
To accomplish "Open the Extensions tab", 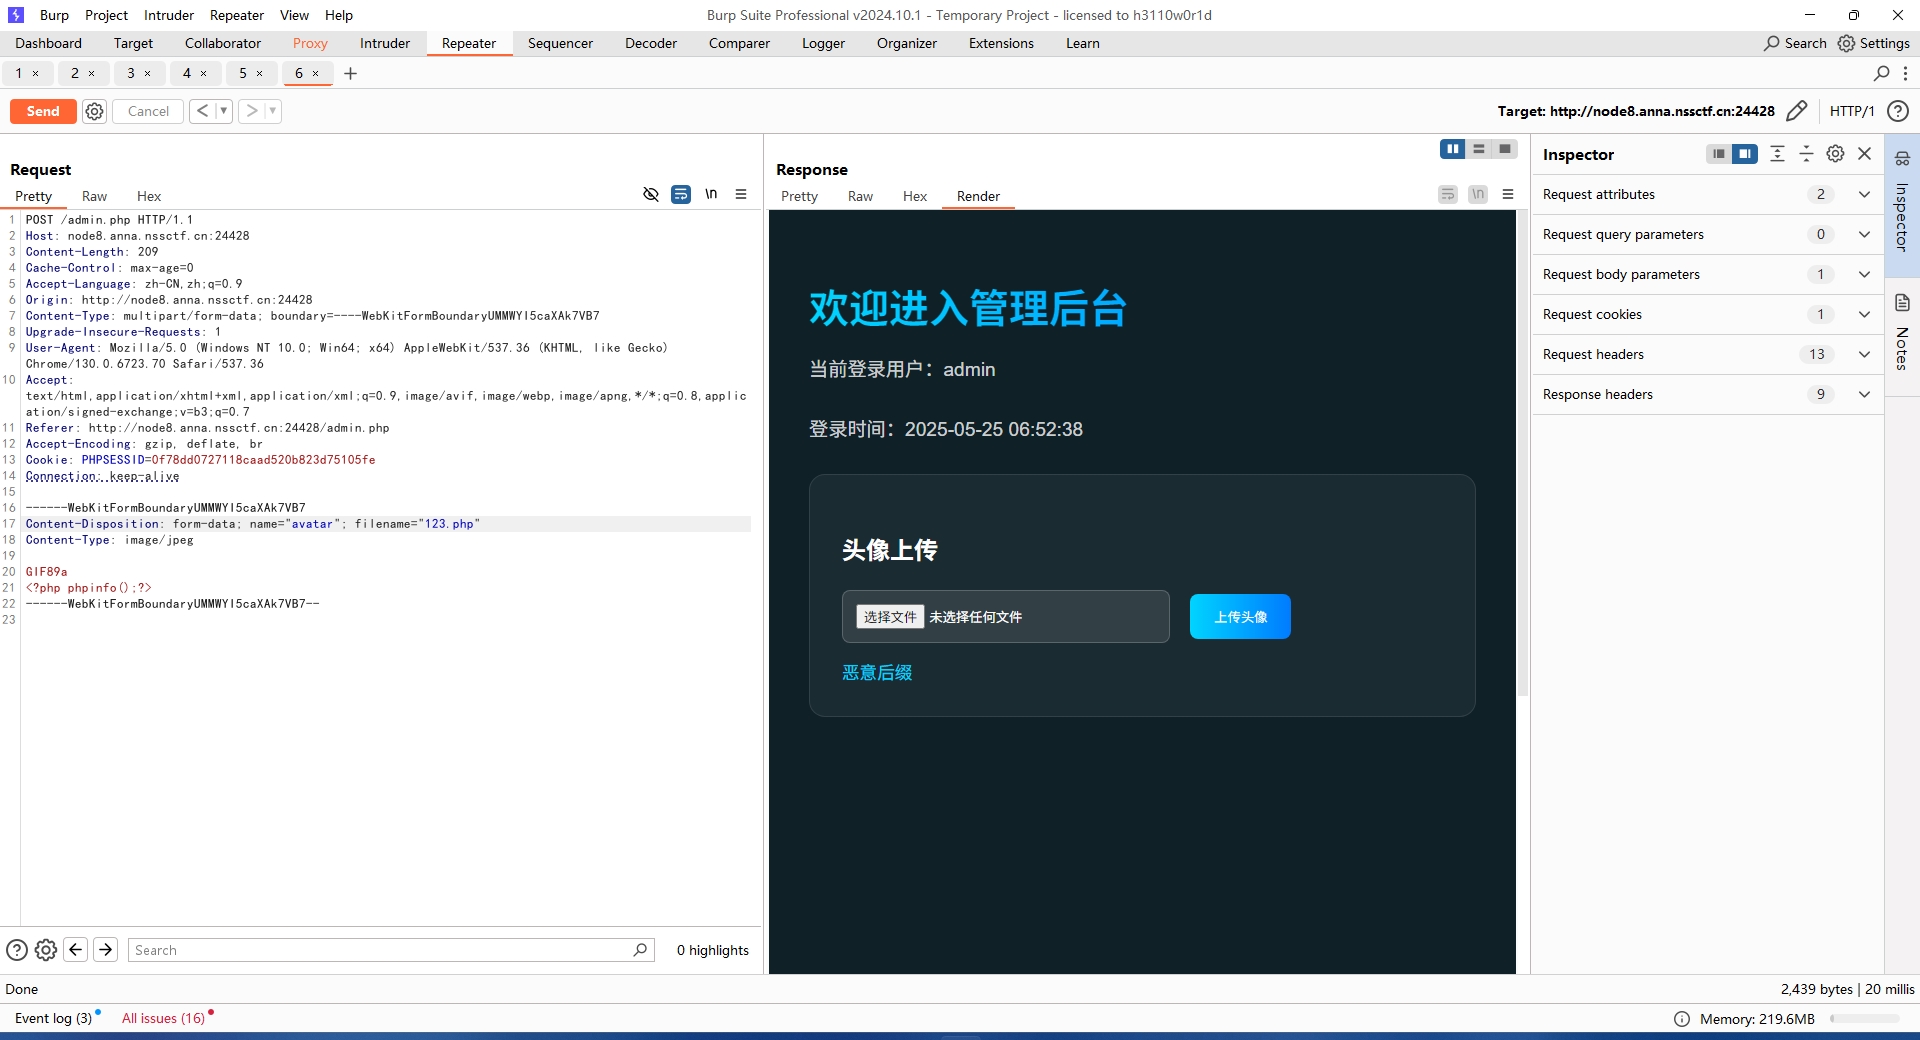I will tap(1001, 43).
